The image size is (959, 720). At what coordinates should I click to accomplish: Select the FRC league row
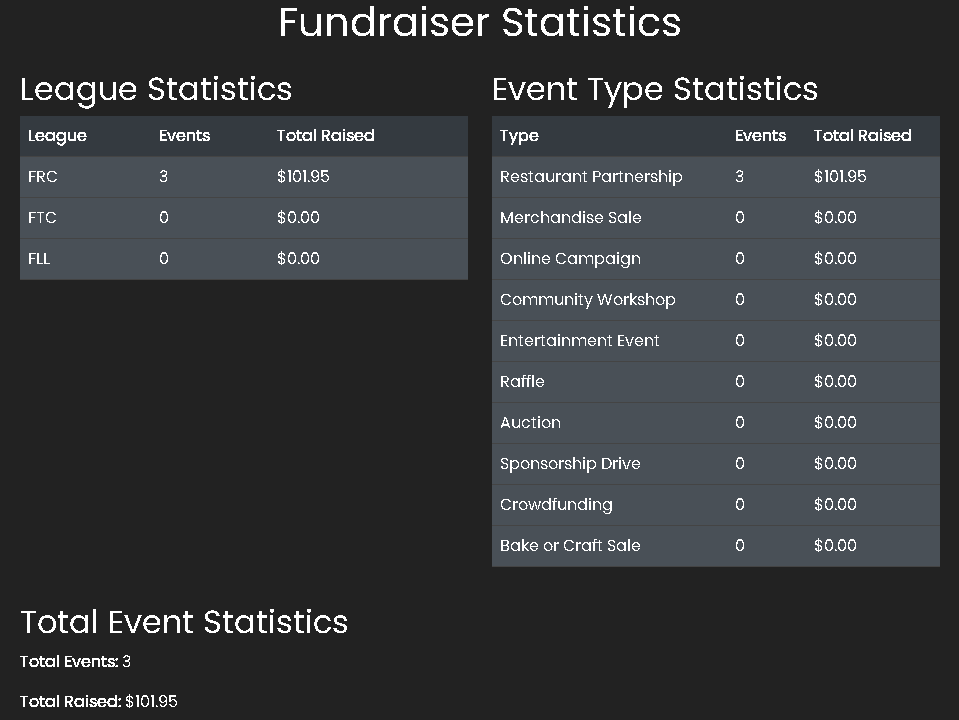click(x=244, y=177)
